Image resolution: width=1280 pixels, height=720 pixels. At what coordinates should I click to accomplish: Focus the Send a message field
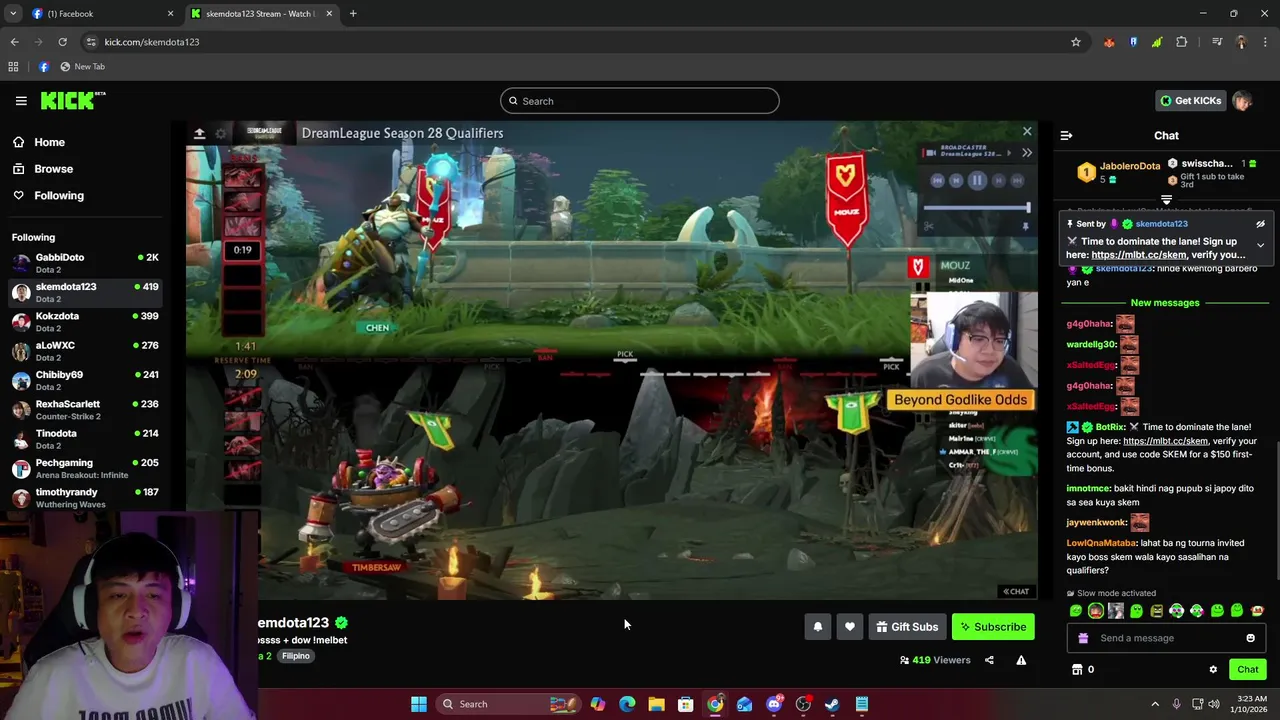1165,638
